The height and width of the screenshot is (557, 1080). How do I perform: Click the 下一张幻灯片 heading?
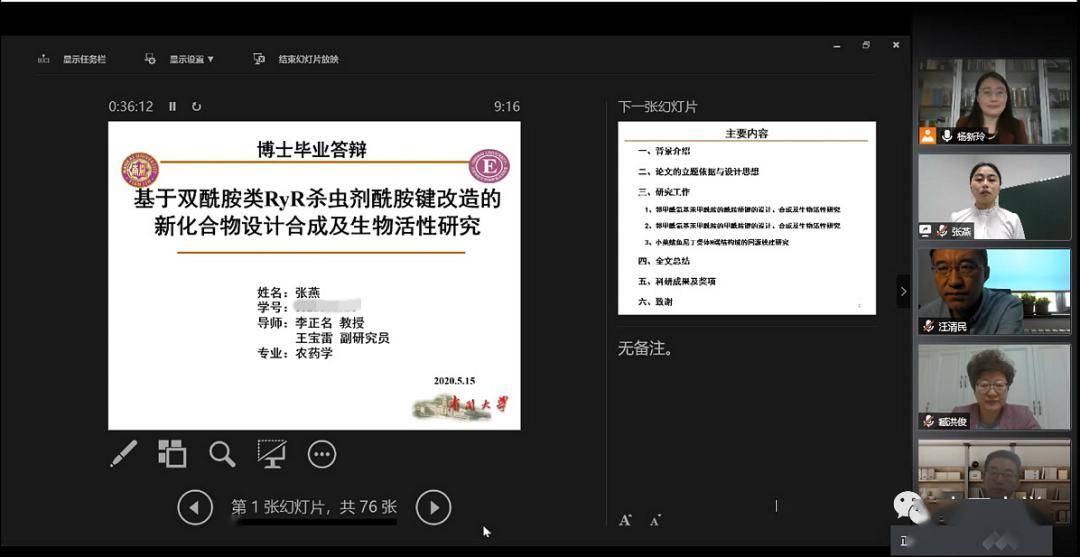click(657, 107)
